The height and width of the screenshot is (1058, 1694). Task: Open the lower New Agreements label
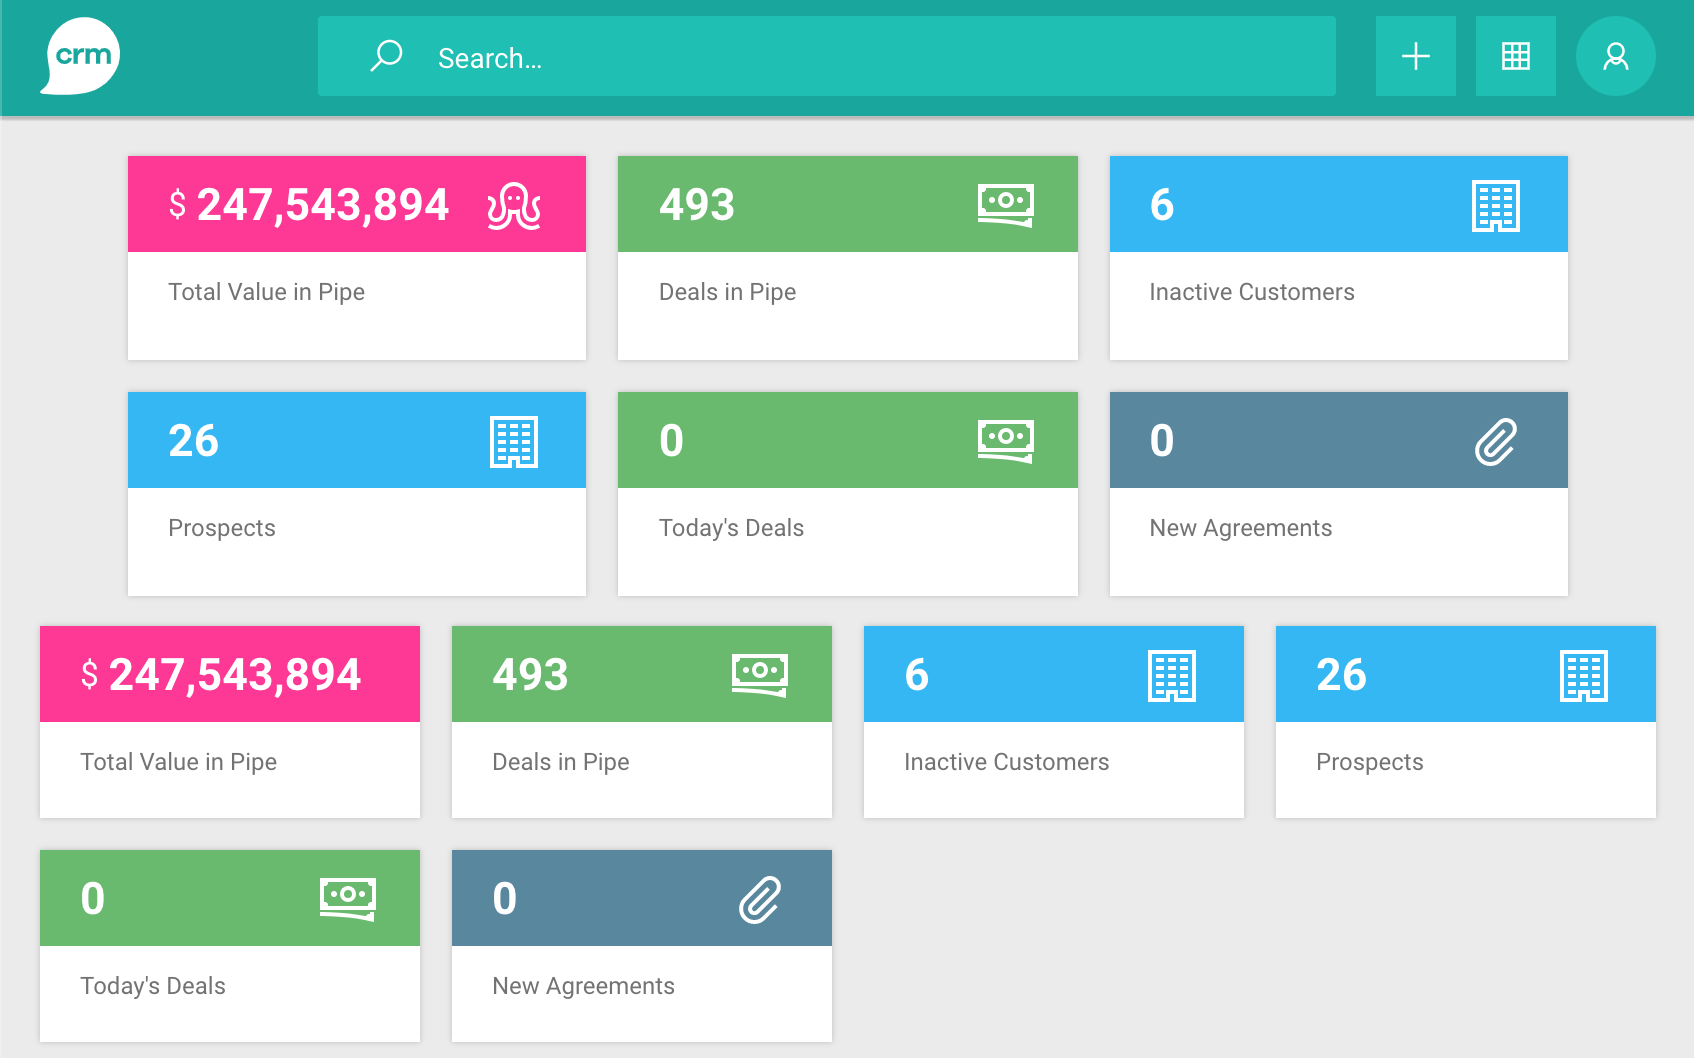point(583,986)
